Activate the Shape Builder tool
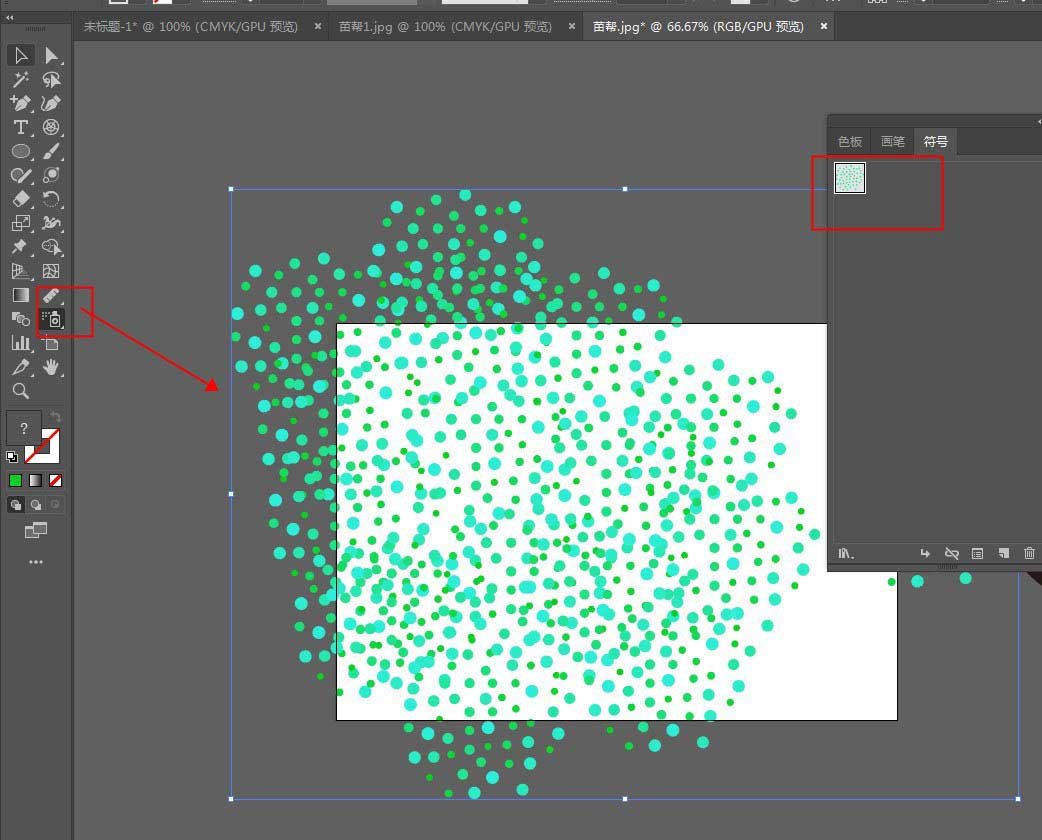Screen dimensions: 1042x840 point(51,247)
